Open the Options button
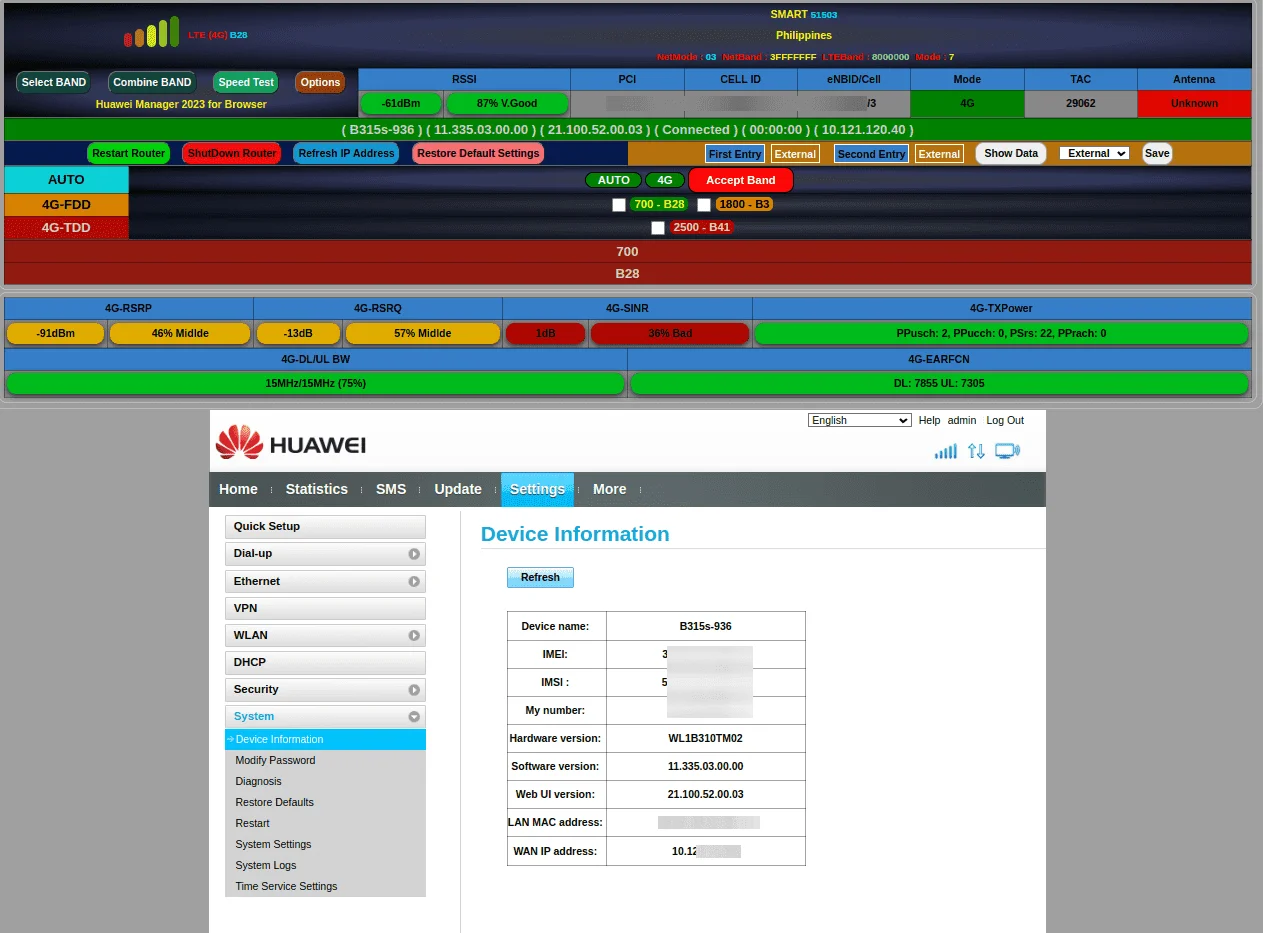This screenshot has width=1263, height=933. (320, 82)
